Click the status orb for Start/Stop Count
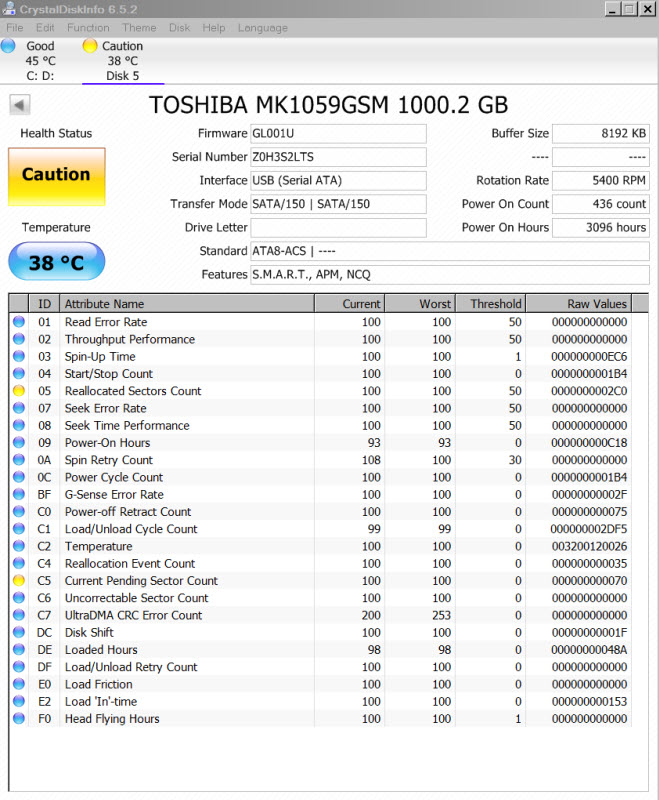 click(19, 373)
